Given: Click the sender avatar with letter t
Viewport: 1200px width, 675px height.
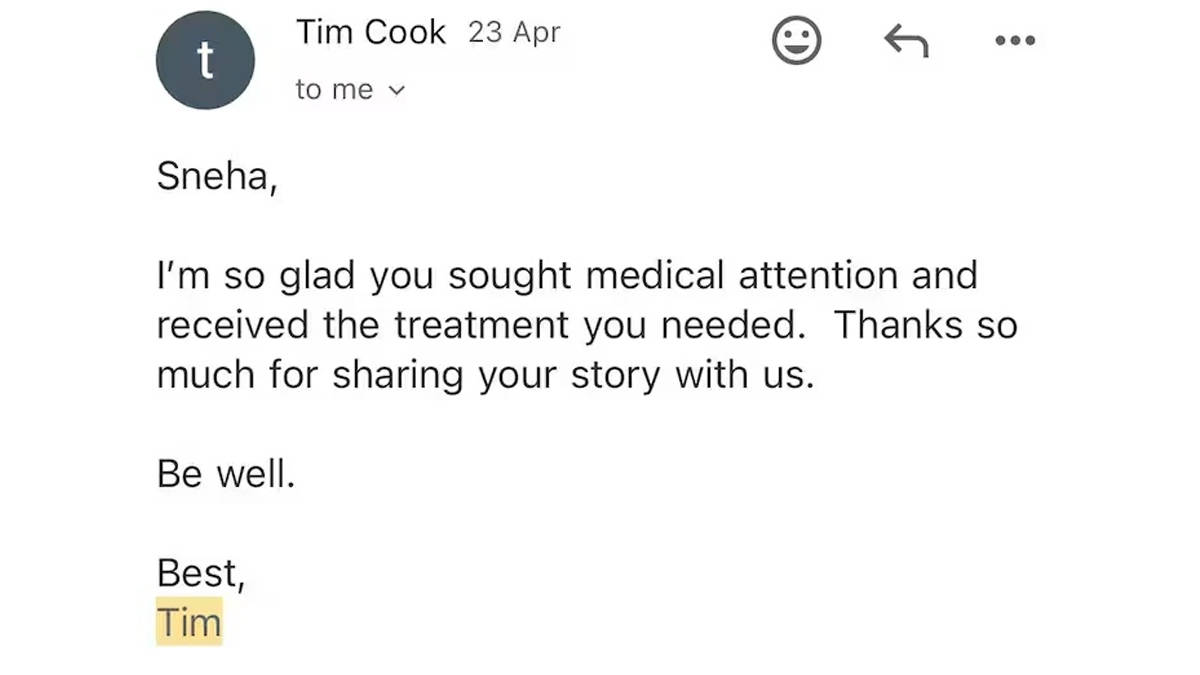Looking at the screenshot, I should 205,61.
